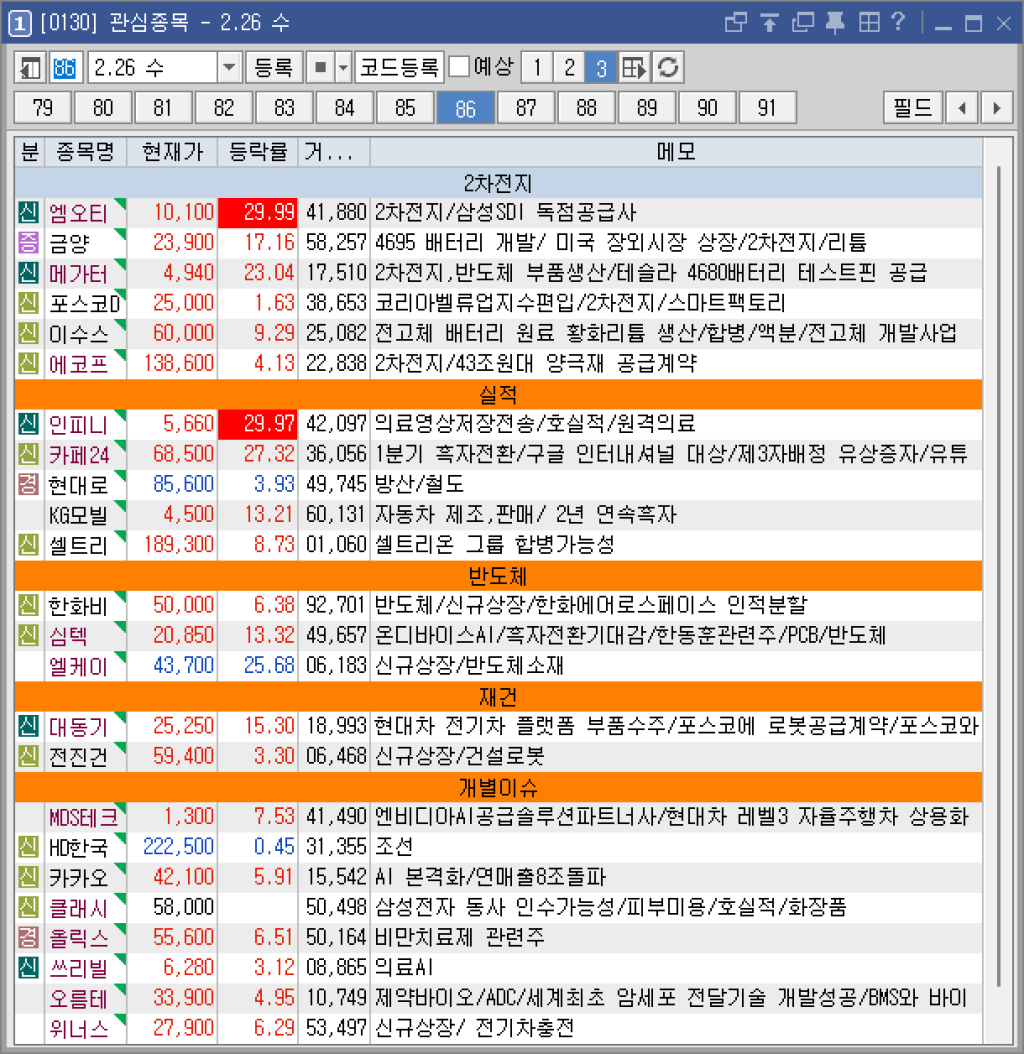This screenshot has height=1054, width=1024.
Task: Click the red 29.97 change cell
Action: click(258, 423)
